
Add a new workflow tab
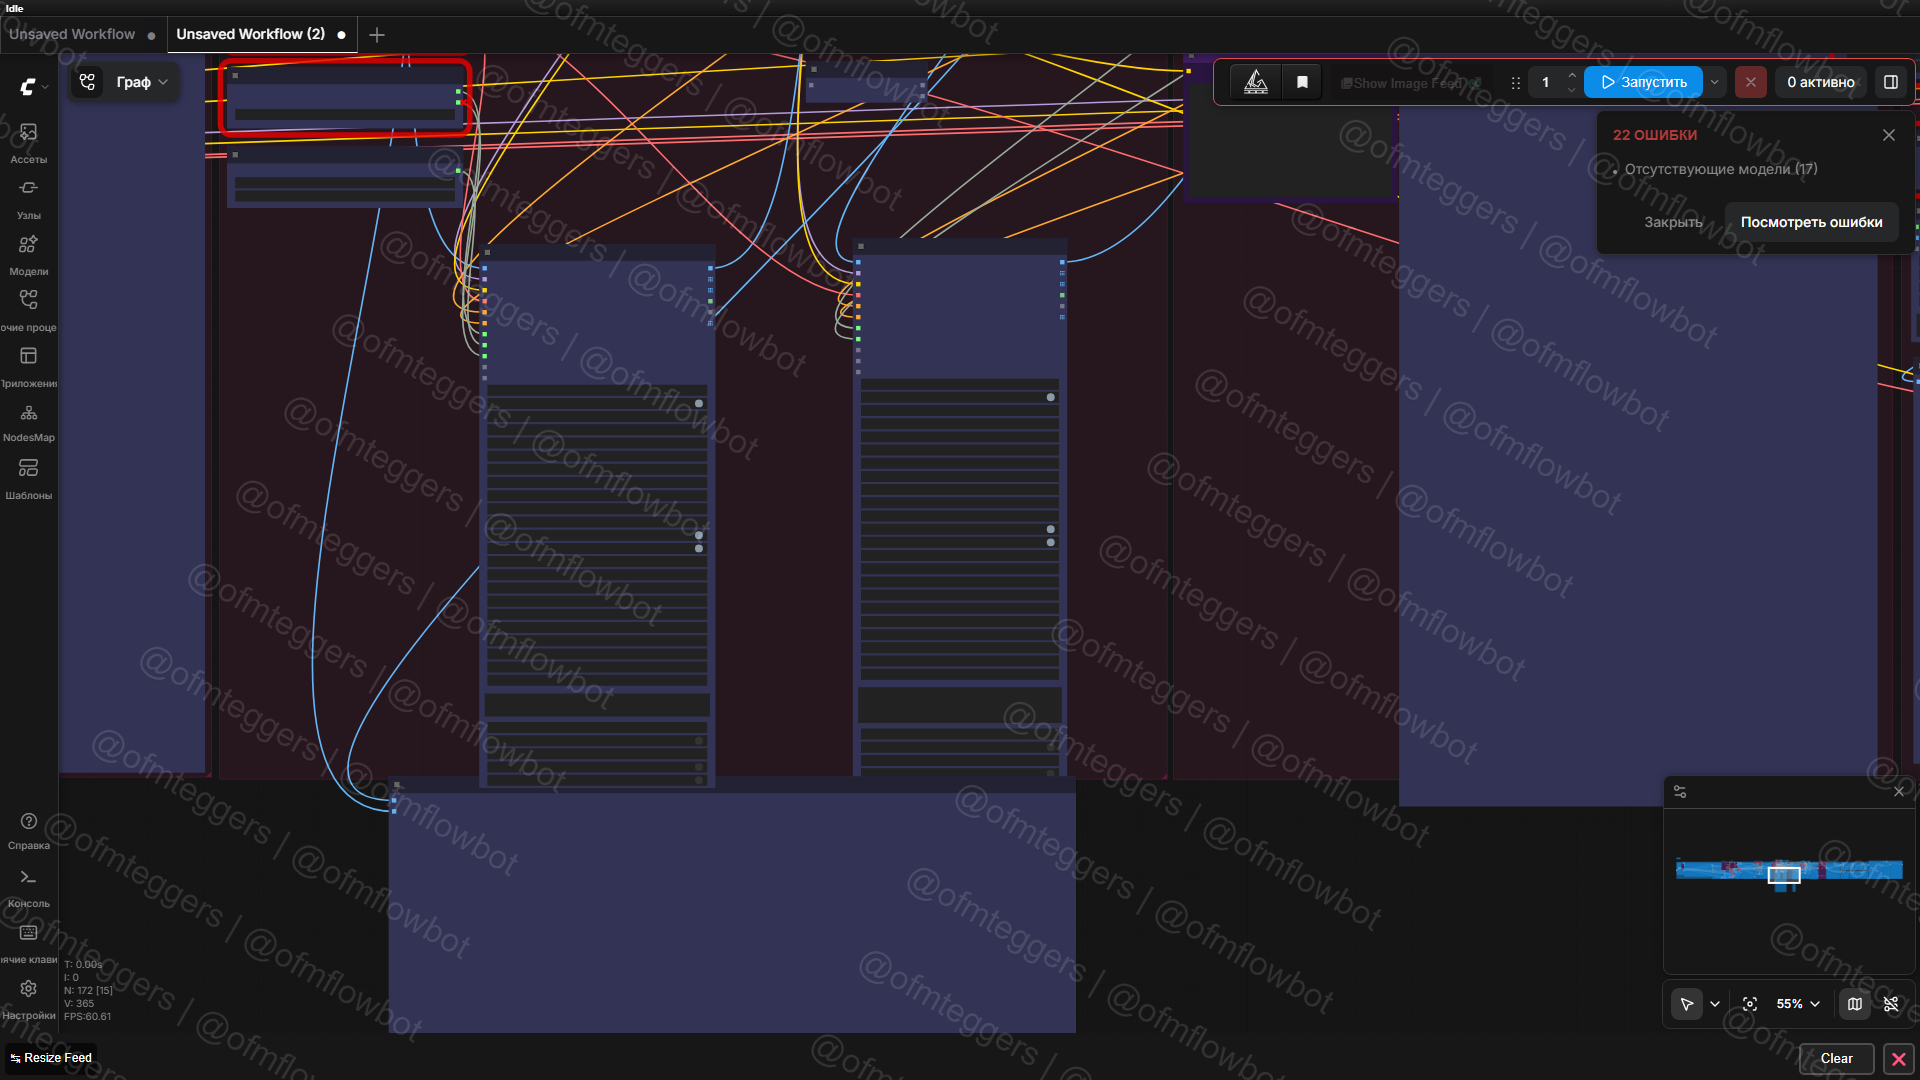tap(377, 35)
